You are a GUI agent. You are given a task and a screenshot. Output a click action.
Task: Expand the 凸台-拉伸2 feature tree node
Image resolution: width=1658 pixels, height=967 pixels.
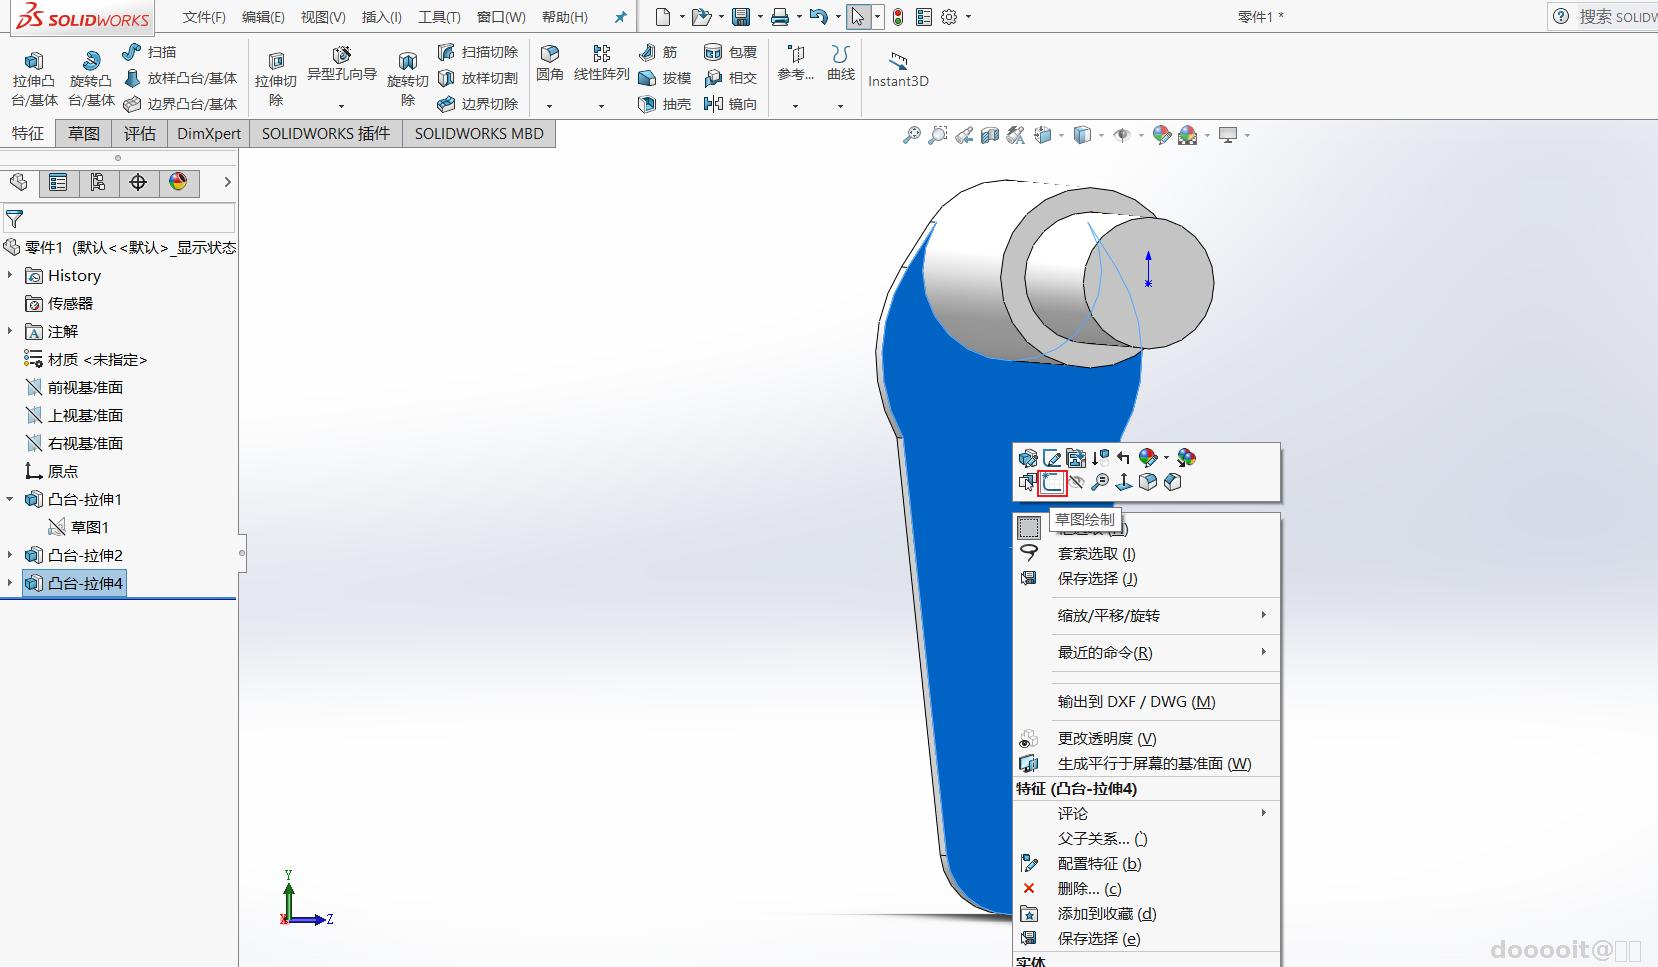tap(10, 555)
